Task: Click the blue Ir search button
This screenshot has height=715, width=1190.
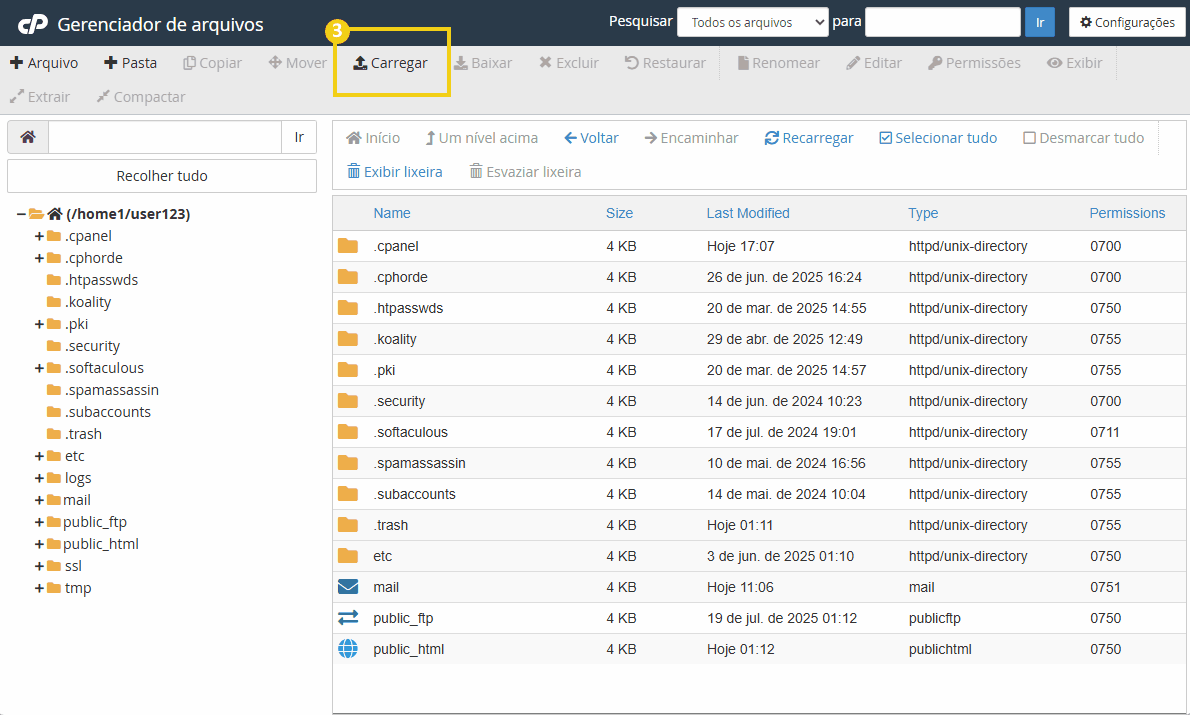Action: point(1040,22)
